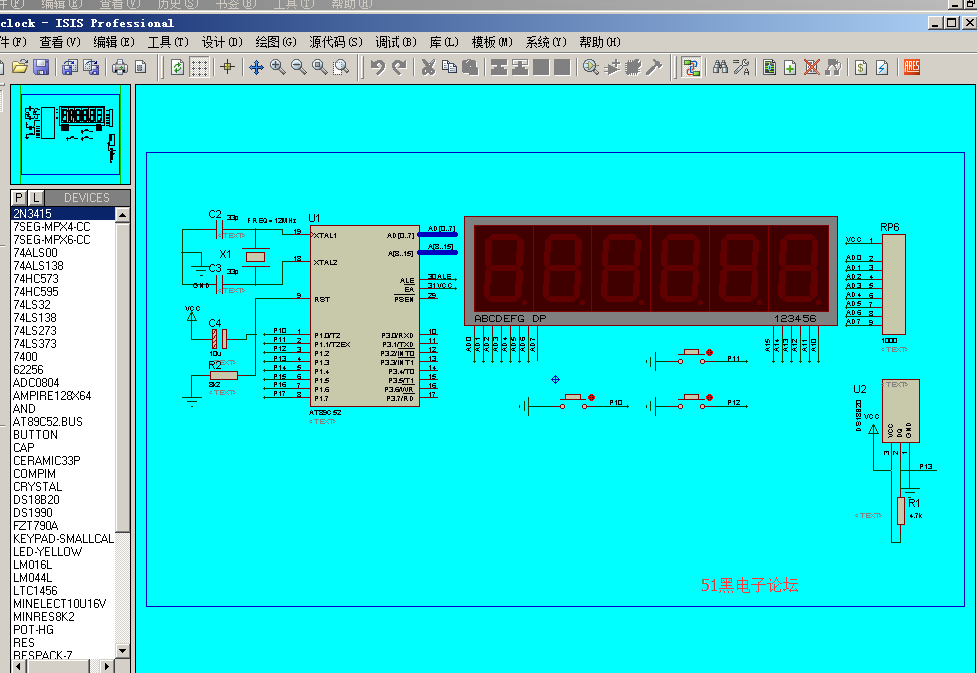
Task: Click the Block Copy icon
Action: tap(498, 67)
